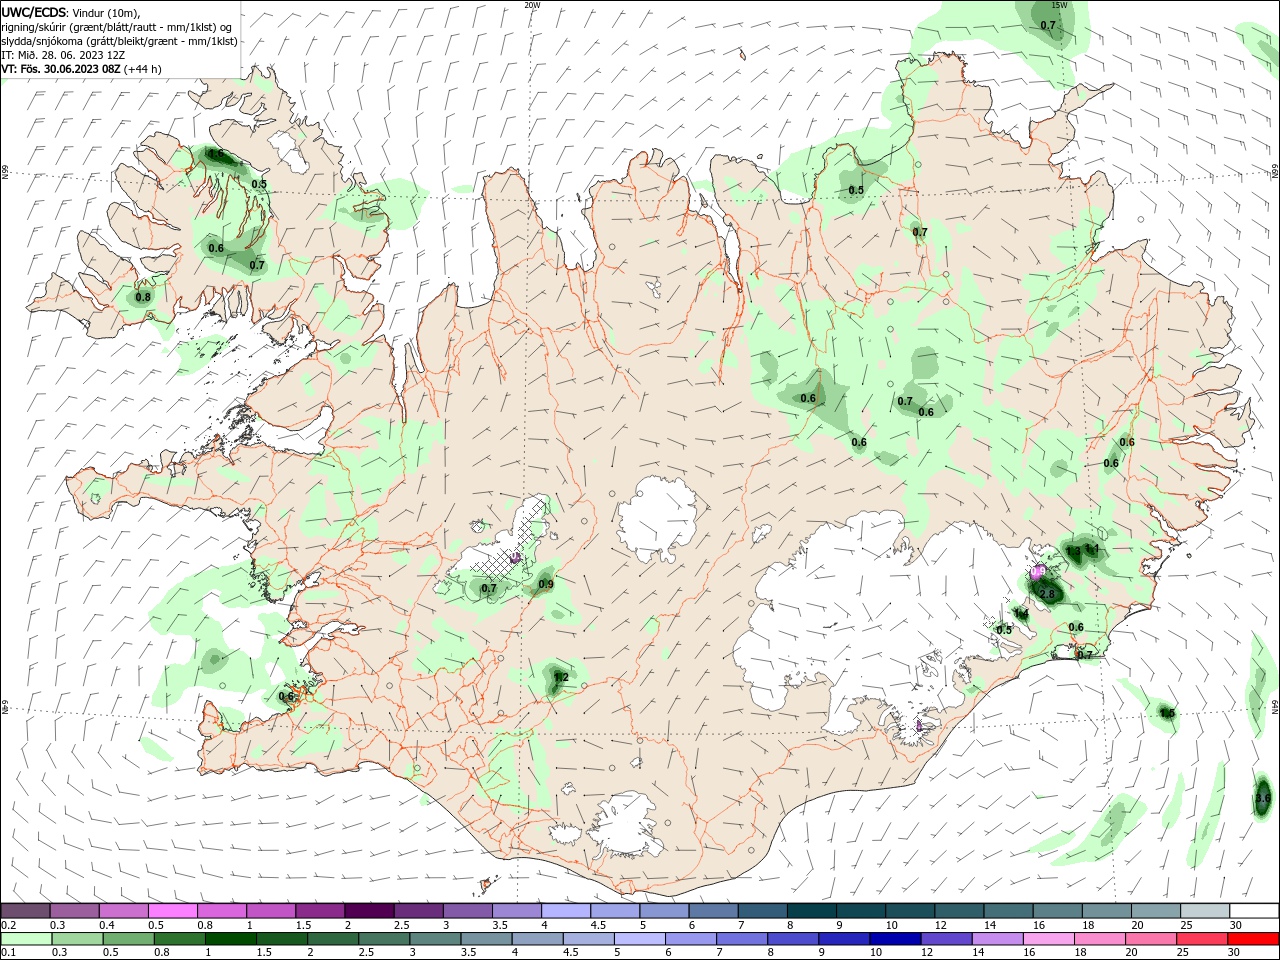The image size is (1280, 960).
Task: Click the '1.3' value in the southeast
Action: (x=1073, y=551)
